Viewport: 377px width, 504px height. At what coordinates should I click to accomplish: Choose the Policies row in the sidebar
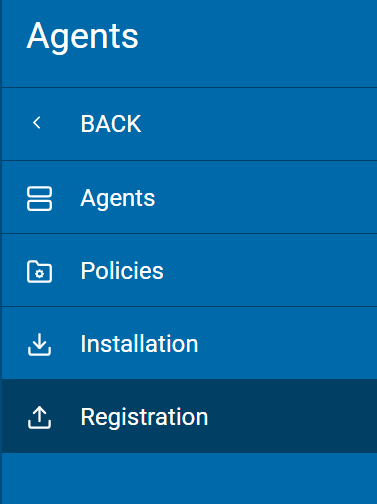tap(189, 270)
